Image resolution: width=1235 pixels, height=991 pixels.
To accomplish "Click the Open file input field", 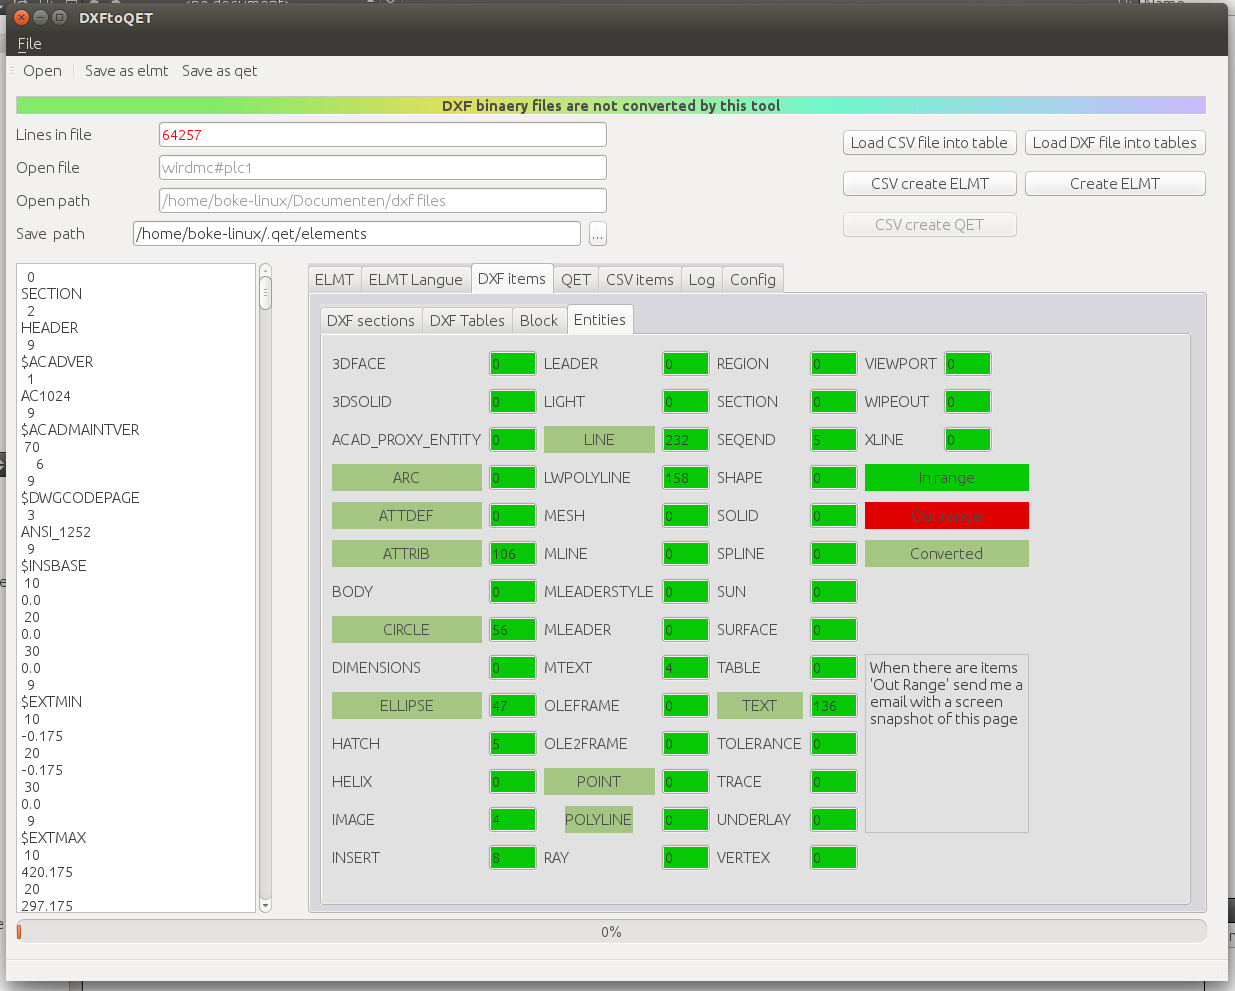I will pyautogui.click(x=383, y=168).
